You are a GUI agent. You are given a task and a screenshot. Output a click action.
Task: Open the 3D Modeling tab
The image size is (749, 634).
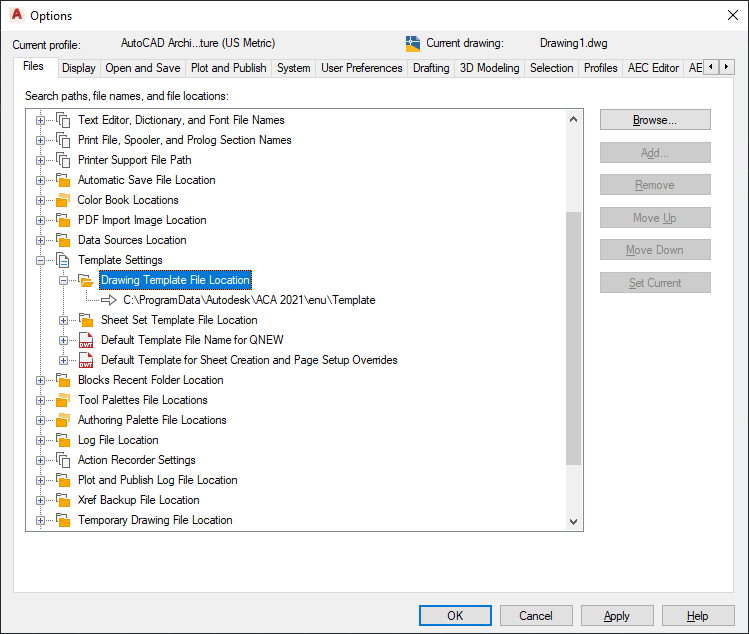pos(490,68)
